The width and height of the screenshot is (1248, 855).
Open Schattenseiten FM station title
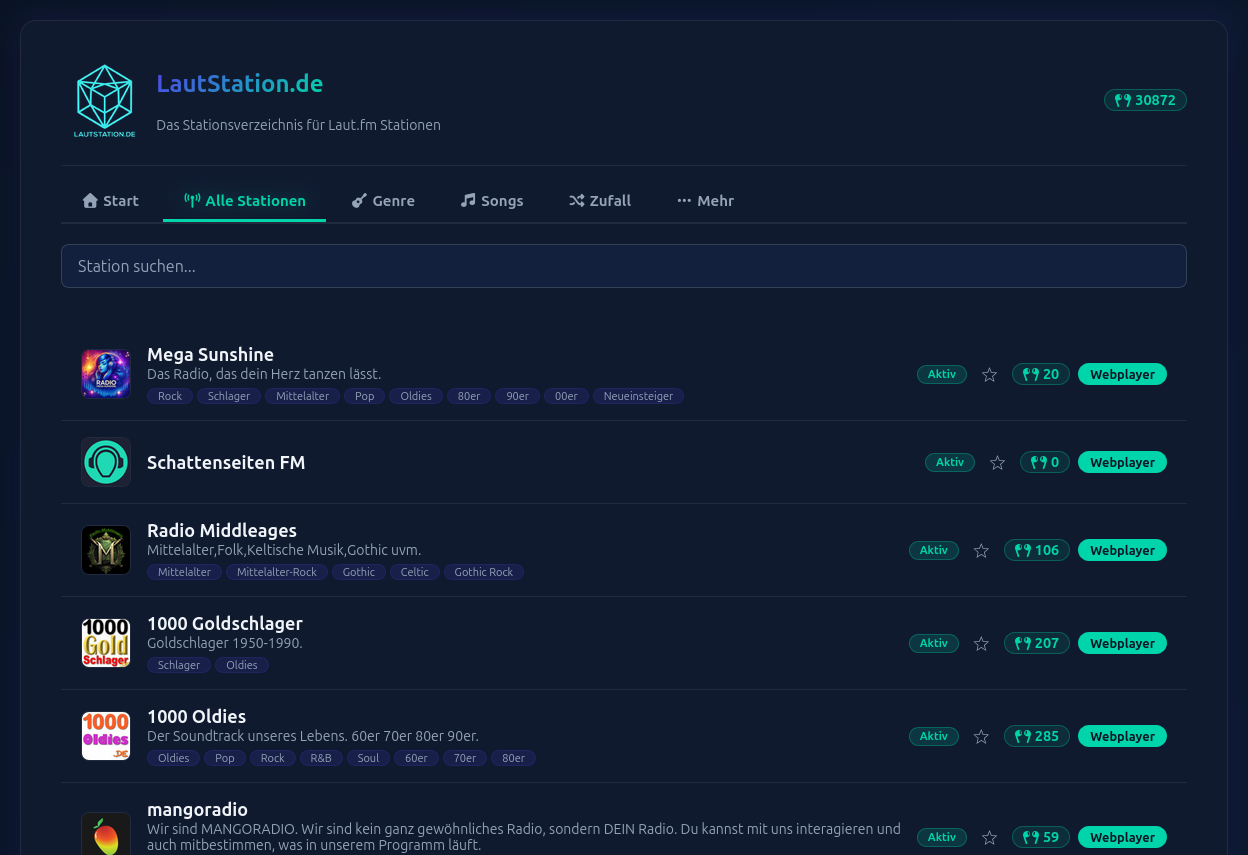pos(226,462)
